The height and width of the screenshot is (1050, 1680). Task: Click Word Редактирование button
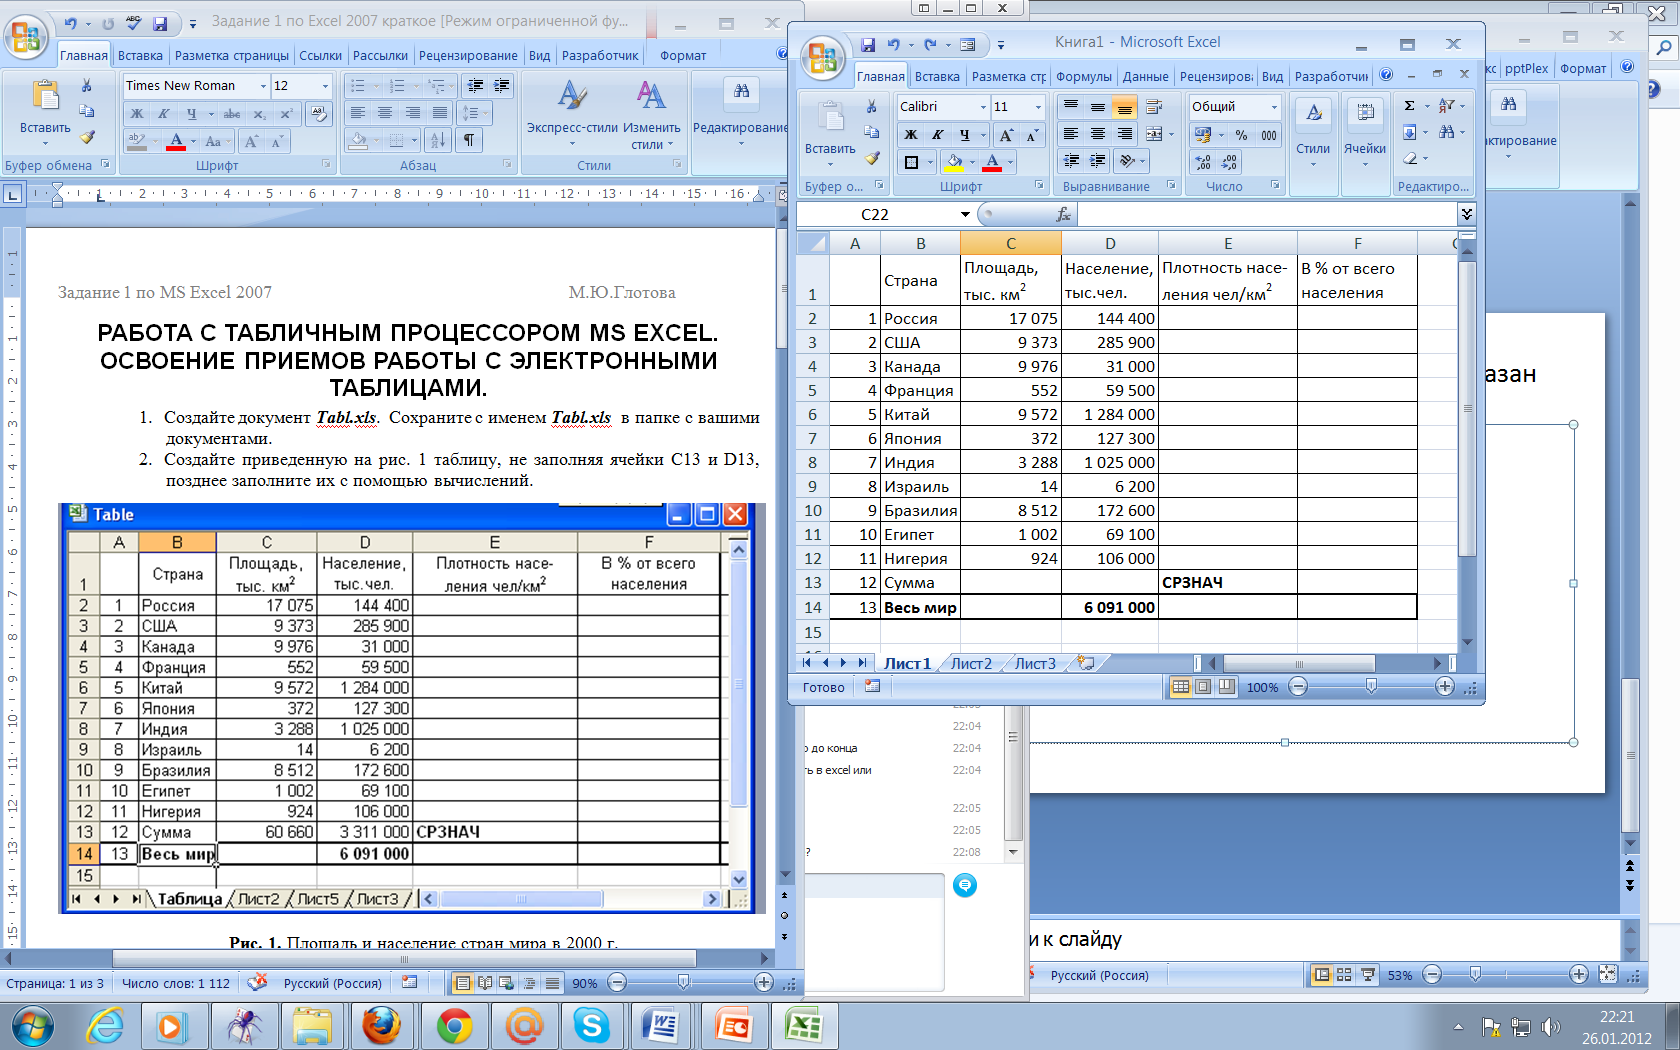tap(741, 112)
